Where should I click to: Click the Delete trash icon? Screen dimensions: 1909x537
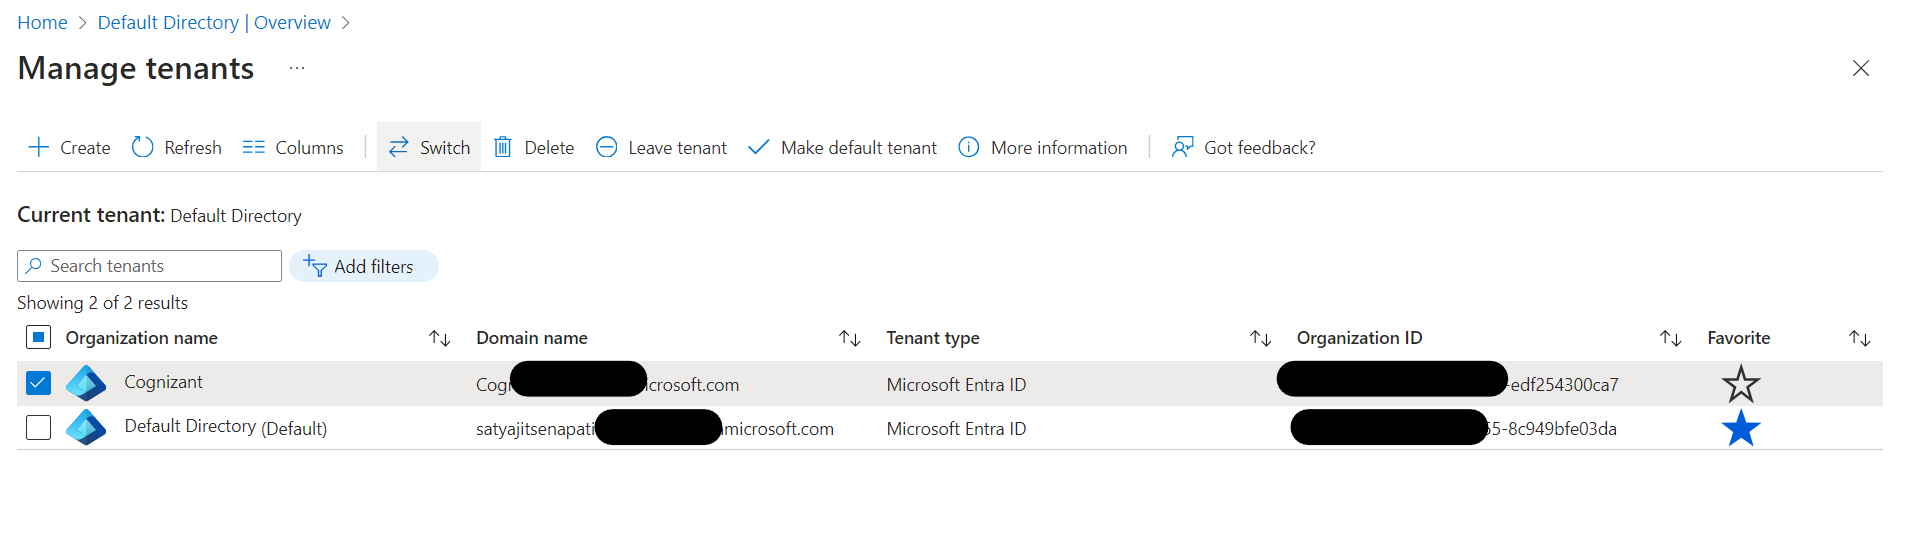[503, 148]
